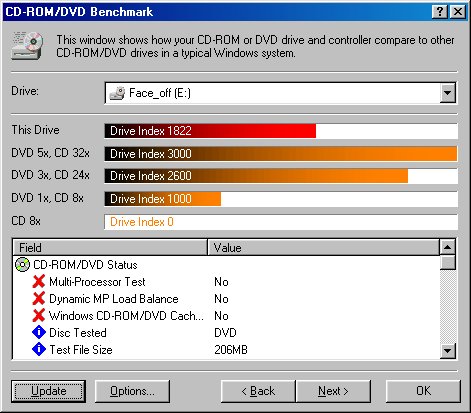Click blue info icon for Disc Tested
The height and width of the screenshot is (413, 471).
coord(39,332)
